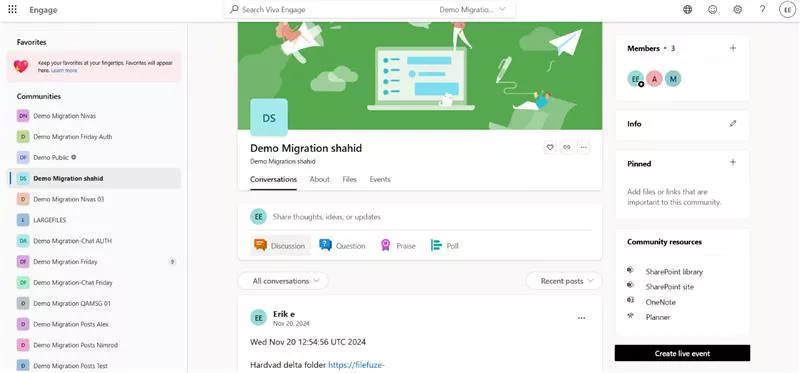This screenshot has height=373, width=800.
Task: Open the Demo Migration search scope dropdown
Action: [x=472, y=9]
